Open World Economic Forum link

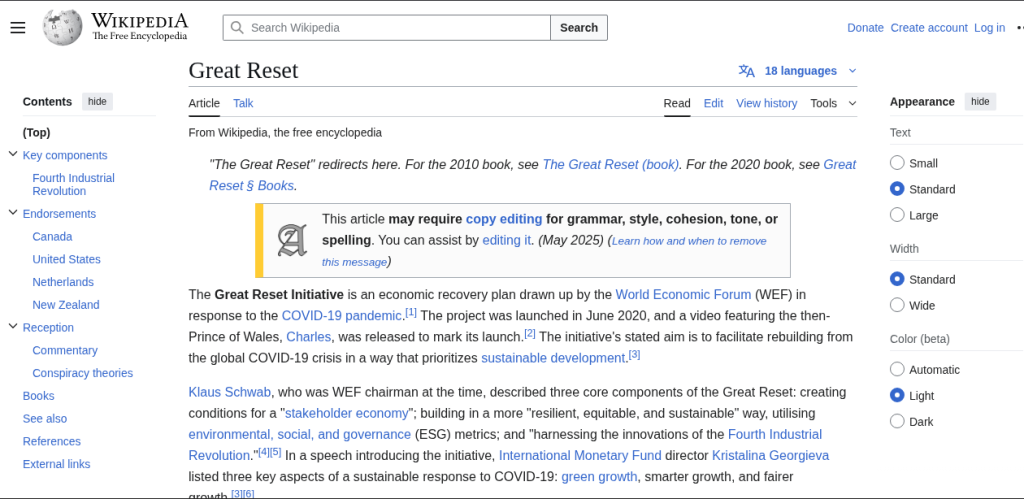coord(683,294)
